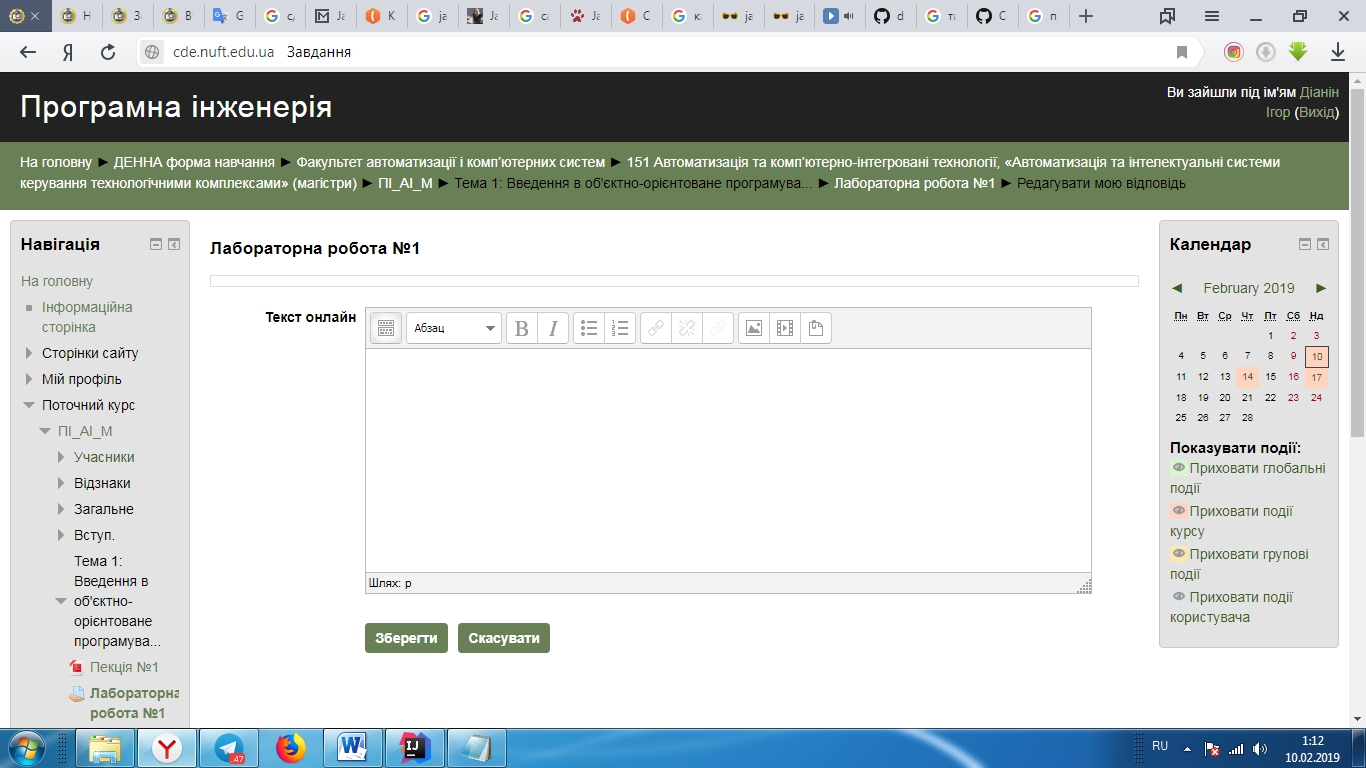This screenshot has height=768, width=1366.
Task: Click the Зберегти button
Action: tap(406, 638)
